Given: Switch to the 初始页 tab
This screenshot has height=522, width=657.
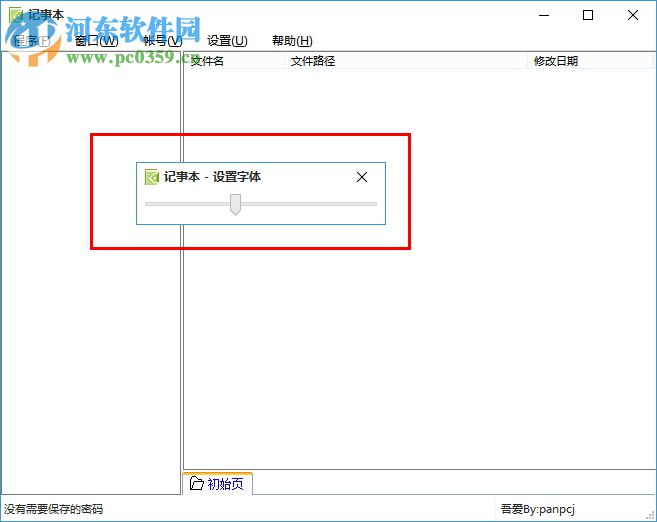Looking at the screenshot, I should pyautogui.click(x=217, y=484).
